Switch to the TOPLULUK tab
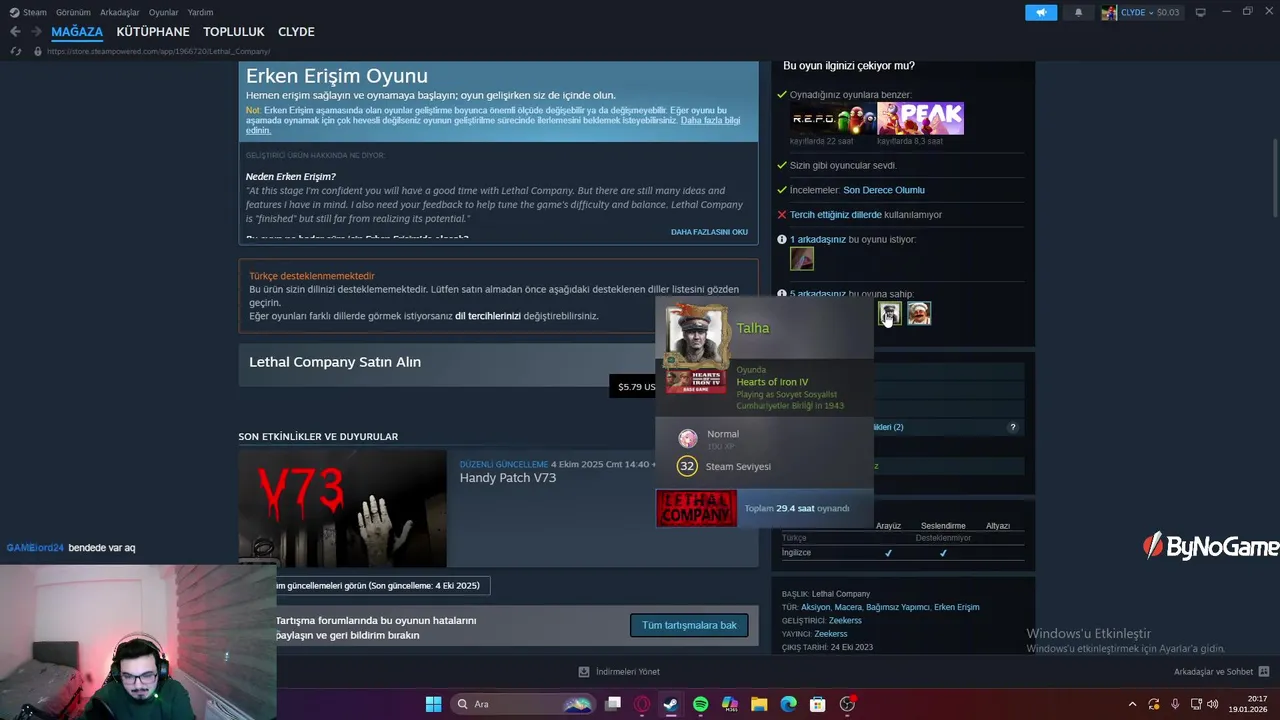The width and height of the screenshot is (1280, 720). (x=234, y=32)
